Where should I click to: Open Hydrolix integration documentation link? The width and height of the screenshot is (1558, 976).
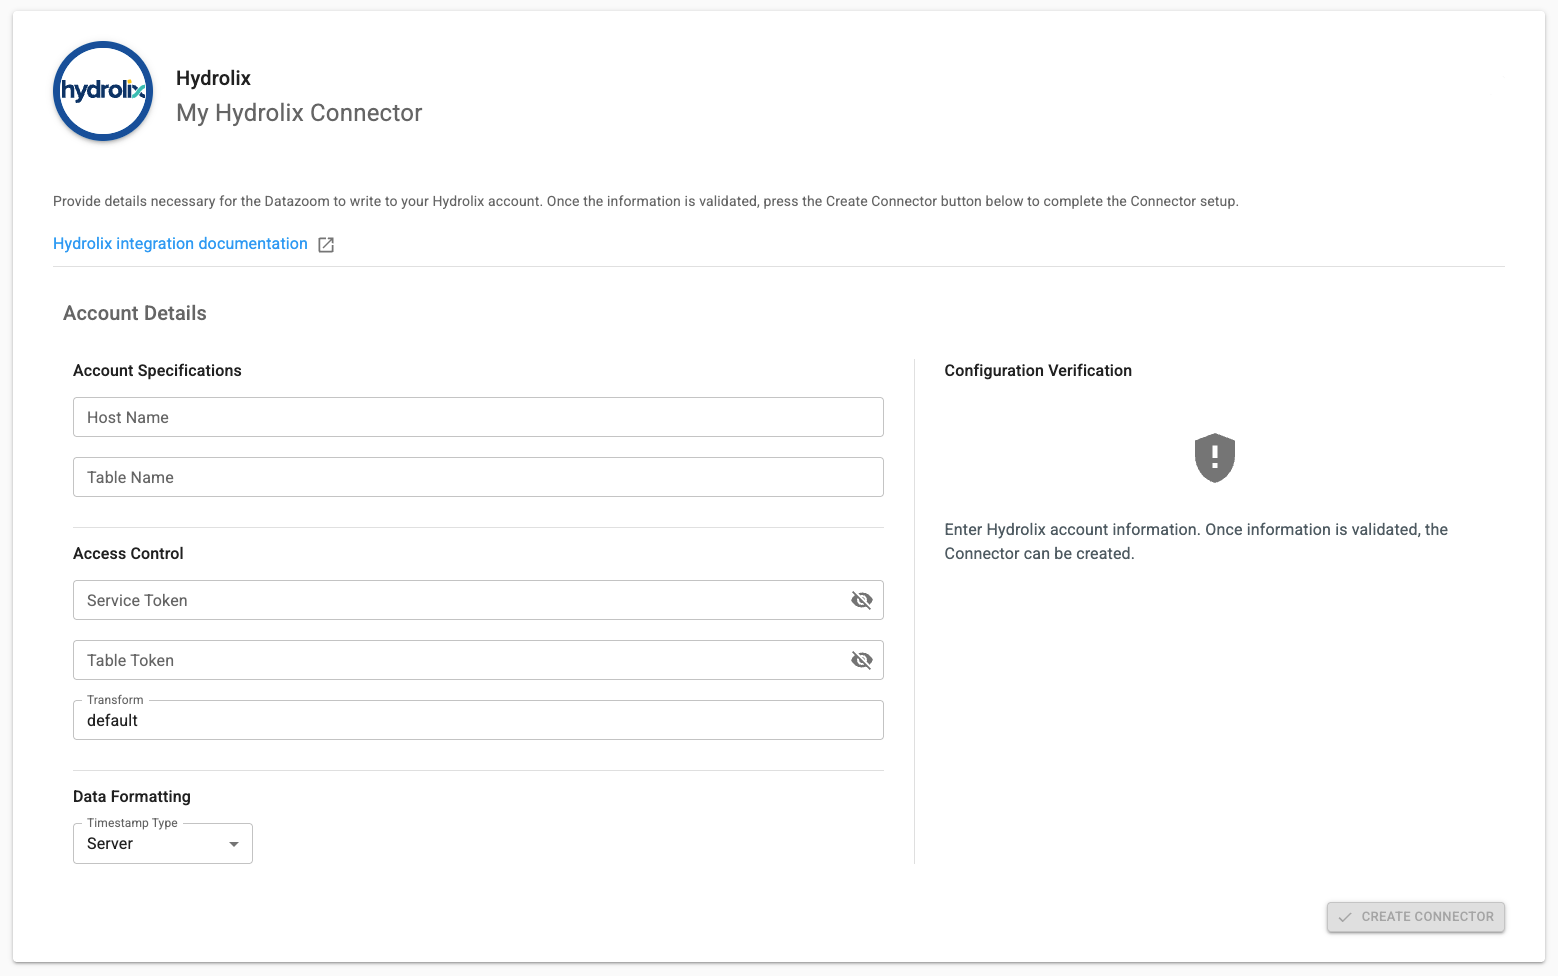coord(180,244)
